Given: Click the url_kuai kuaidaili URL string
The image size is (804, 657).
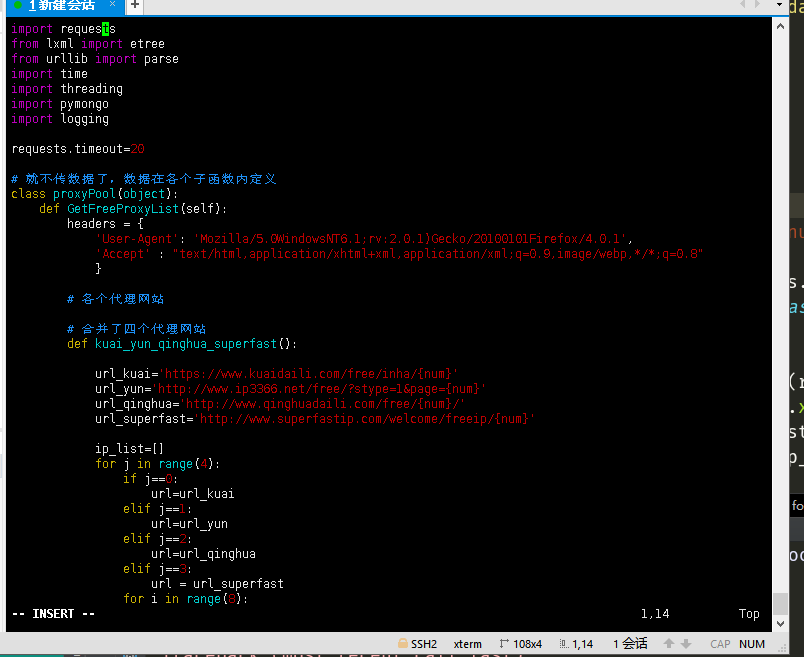Looking at the screenshot, I should 309,374.
